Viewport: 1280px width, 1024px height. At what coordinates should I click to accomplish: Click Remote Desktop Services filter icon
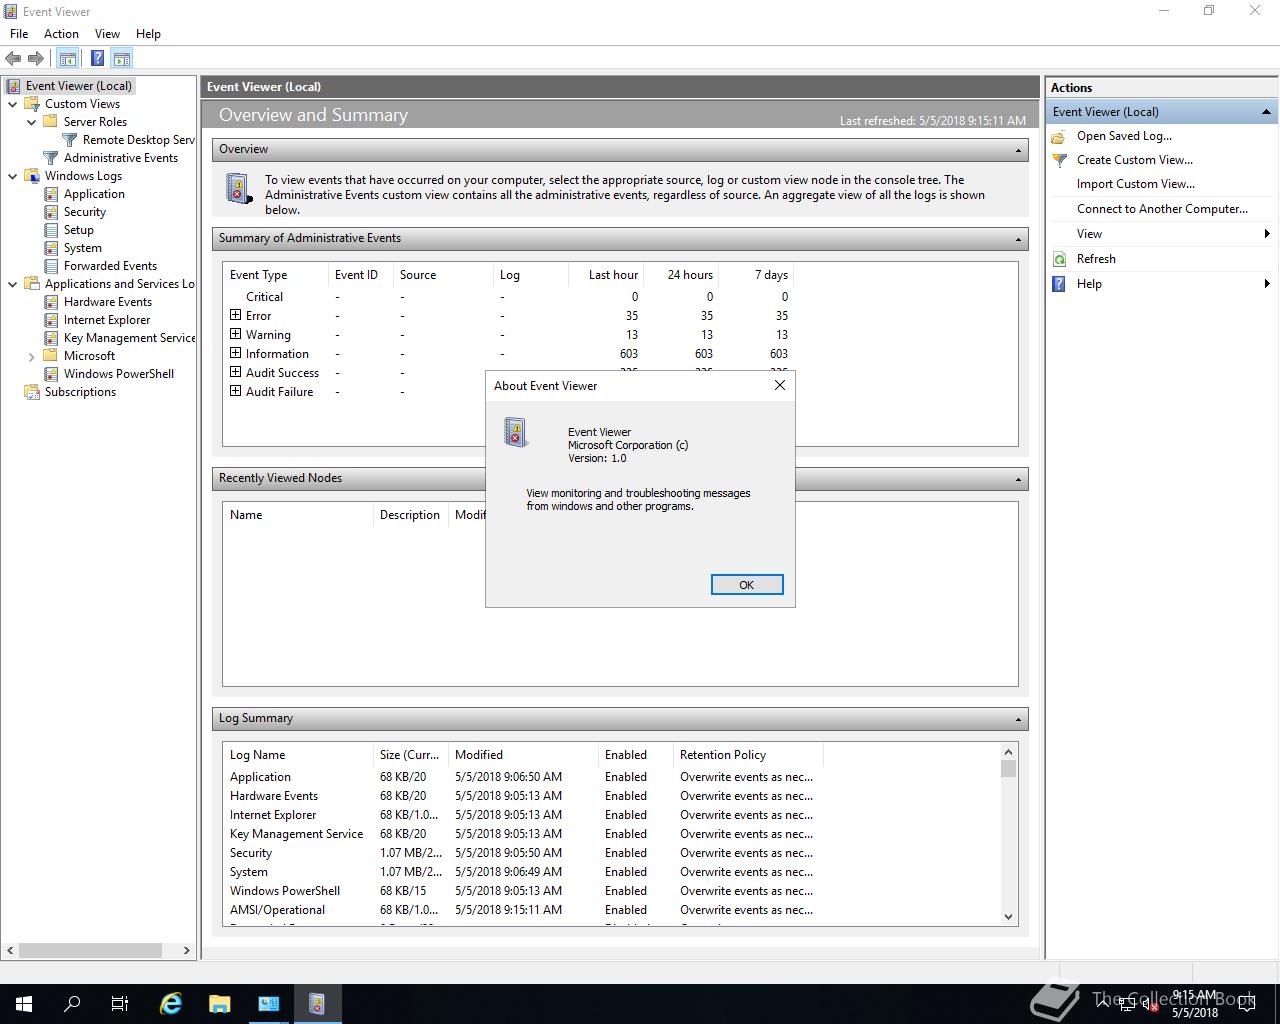[70, 140]
